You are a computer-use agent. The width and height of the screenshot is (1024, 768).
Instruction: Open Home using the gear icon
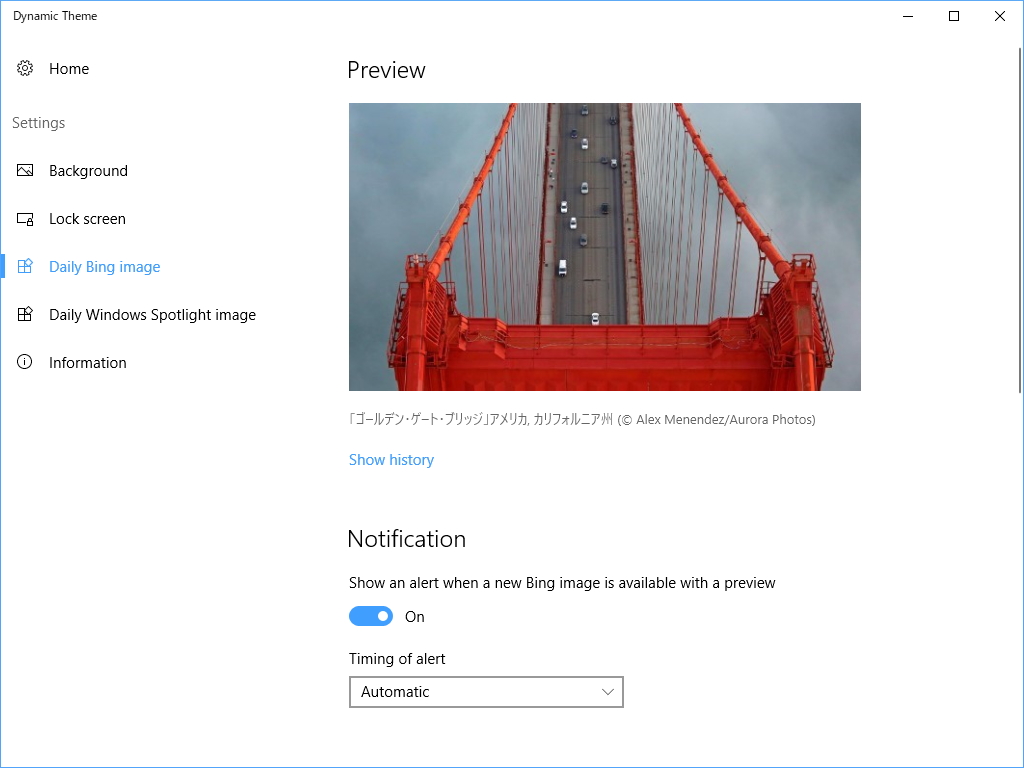(25, 68)
